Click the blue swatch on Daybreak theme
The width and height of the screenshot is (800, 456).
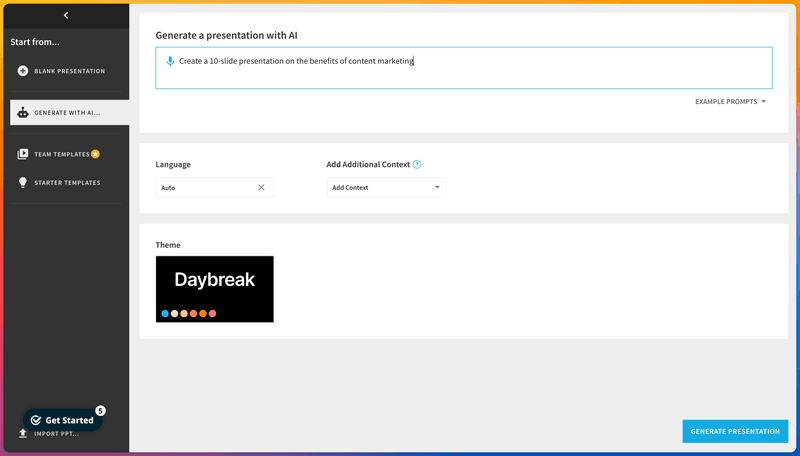165,314
